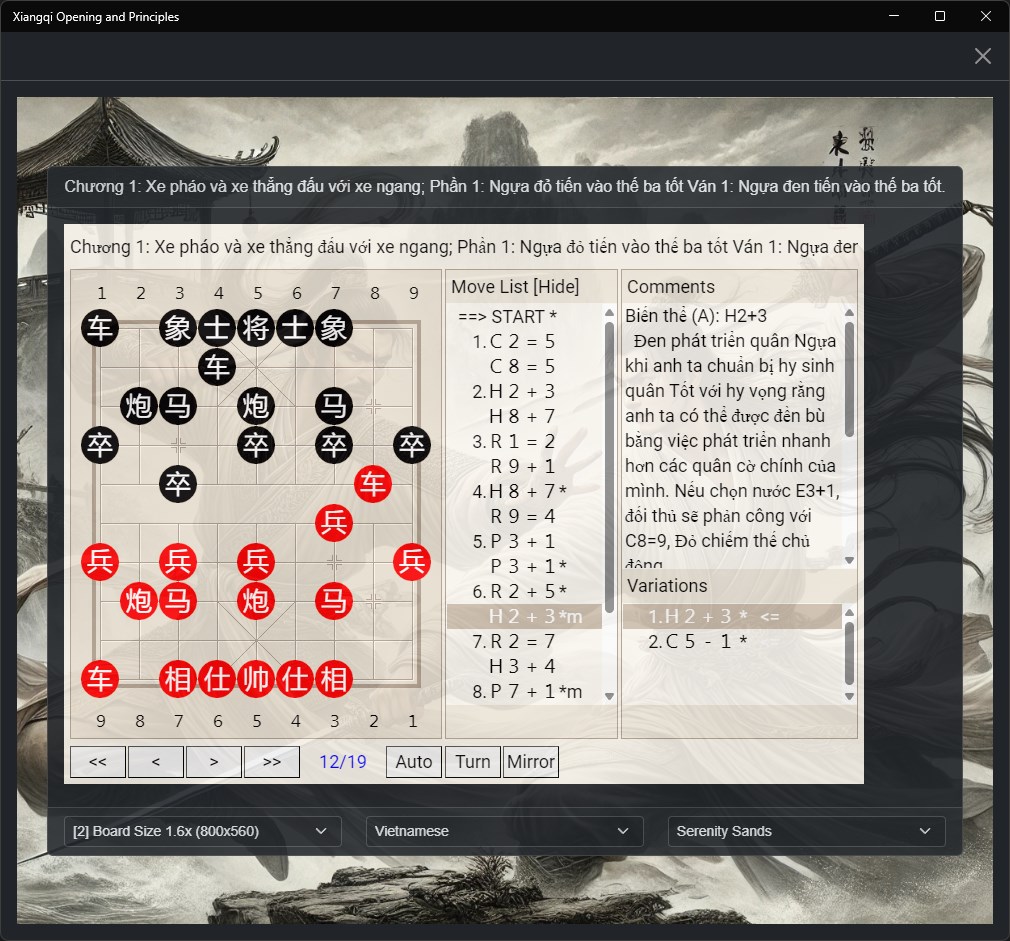Select highlighted move 'H 2 + 3 *m'
1010x941 pixels.
(x=524, y=616)
